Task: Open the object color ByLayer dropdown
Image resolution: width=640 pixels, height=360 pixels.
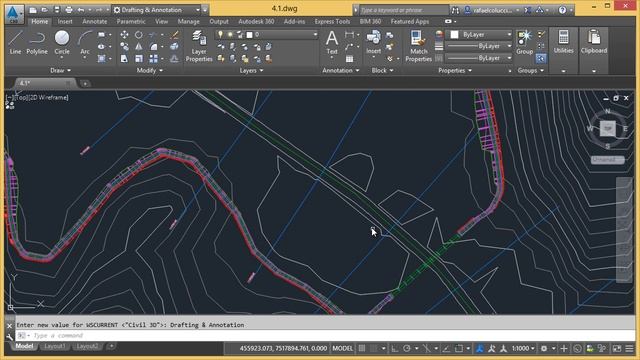Action: coord(509,35)
